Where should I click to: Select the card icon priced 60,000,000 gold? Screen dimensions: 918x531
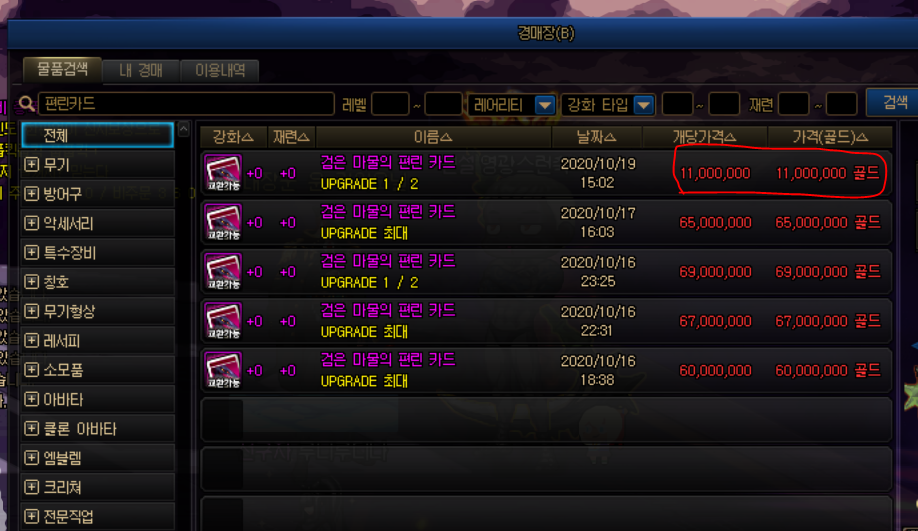[223, 370]
